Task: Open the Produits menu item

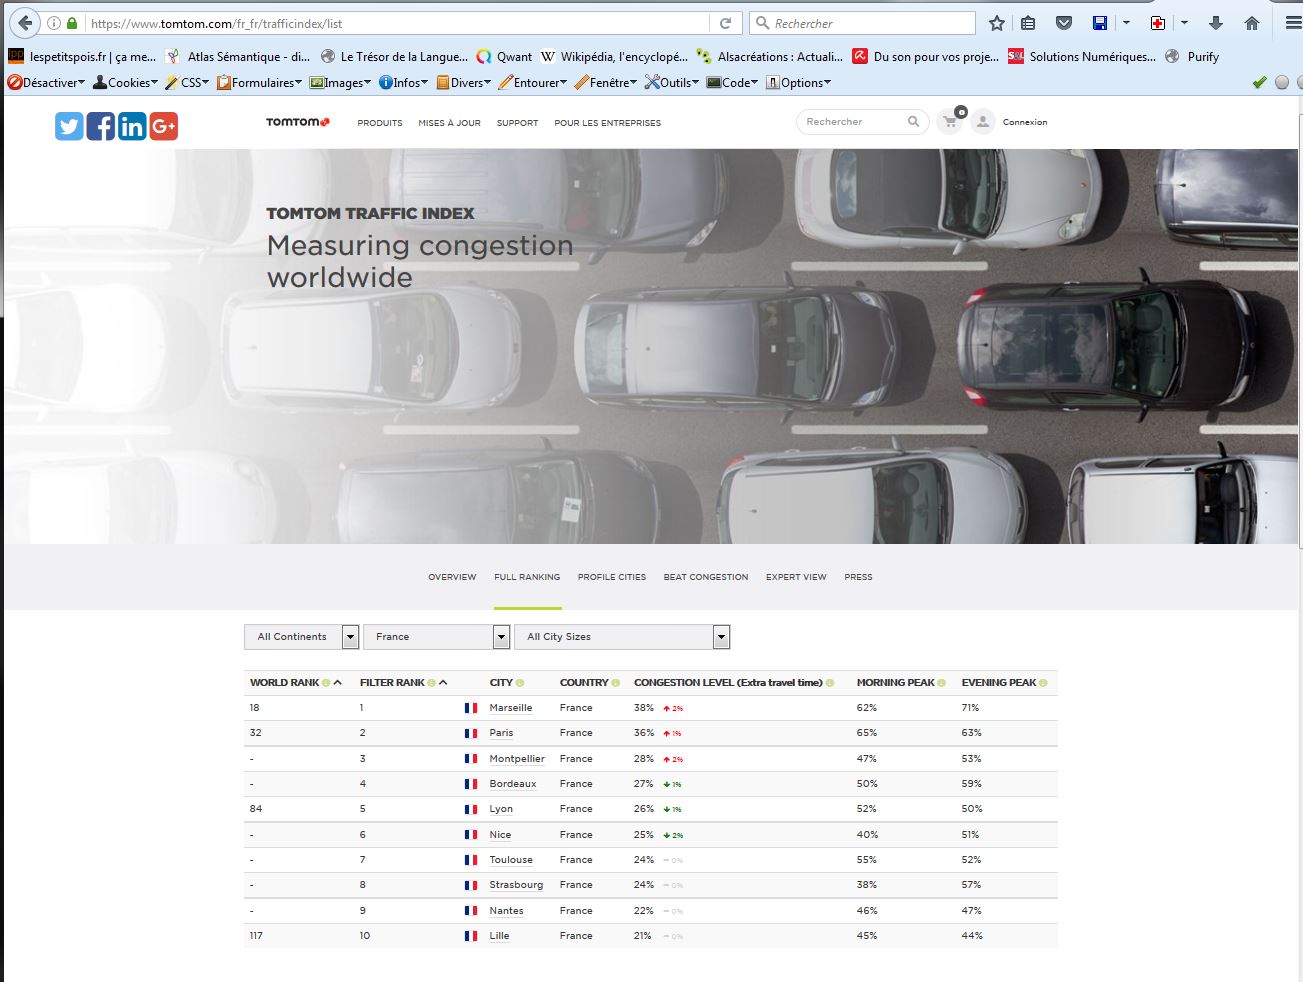Action: 379,123
